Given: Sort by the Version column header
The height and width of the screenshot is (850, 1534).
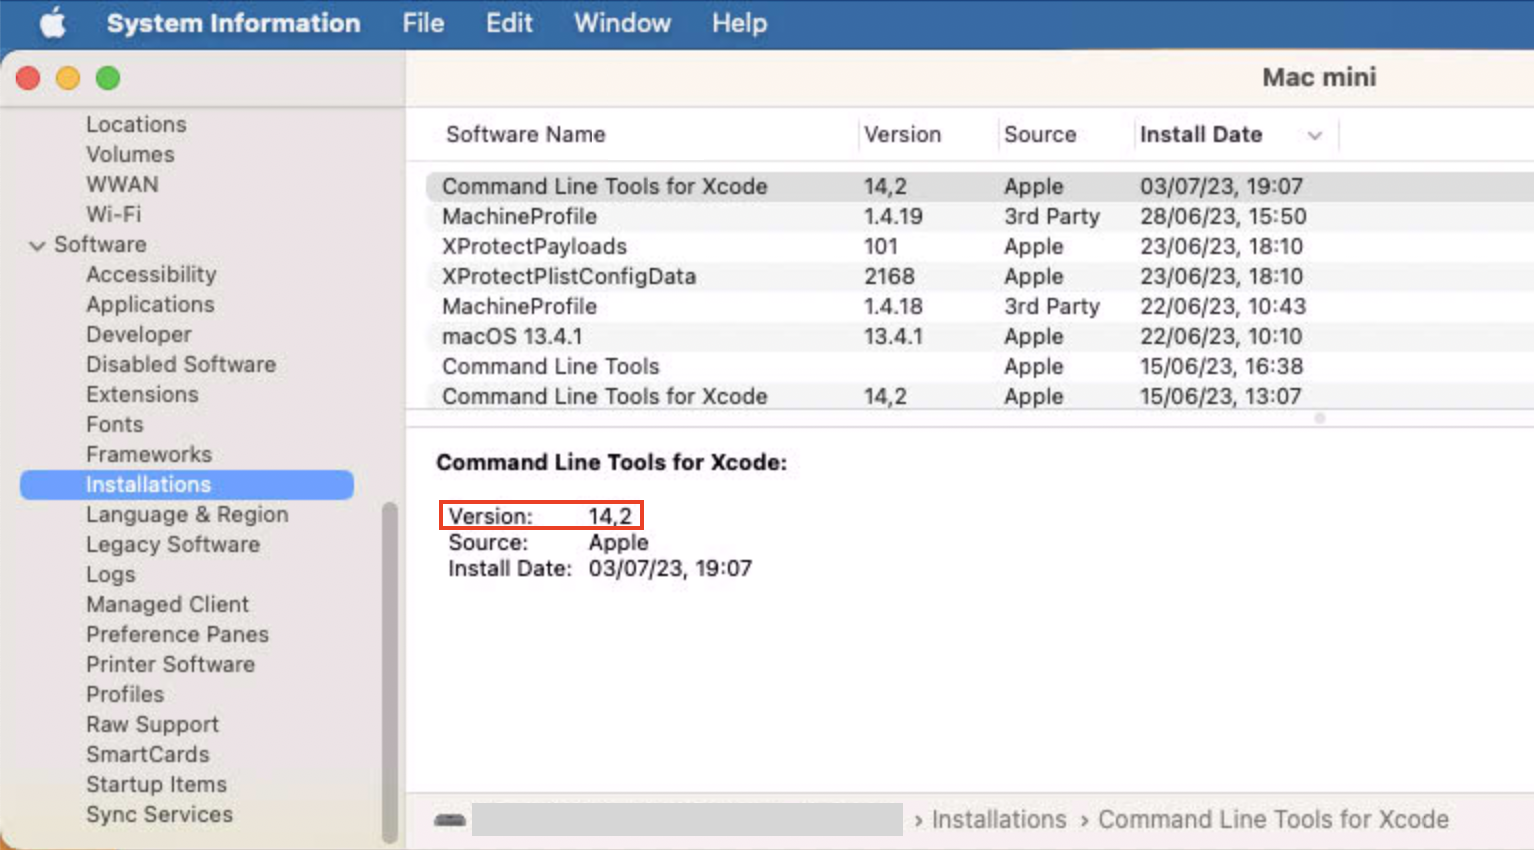Looking at the screenshot, I should tap(901, 134).
